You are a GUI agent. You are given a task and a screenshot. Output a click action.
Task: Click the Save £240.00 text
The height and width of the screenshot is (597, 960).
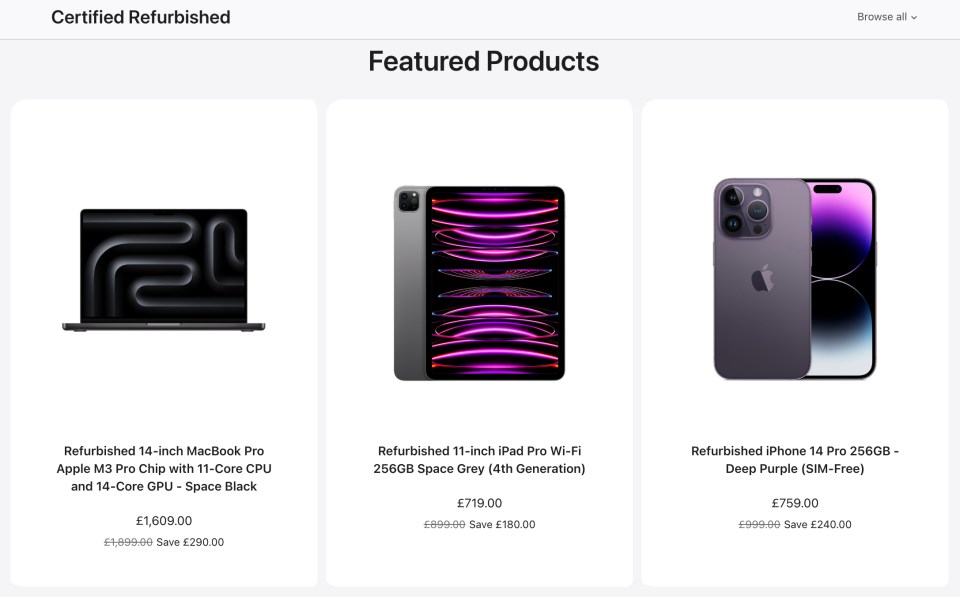point(817,524)
